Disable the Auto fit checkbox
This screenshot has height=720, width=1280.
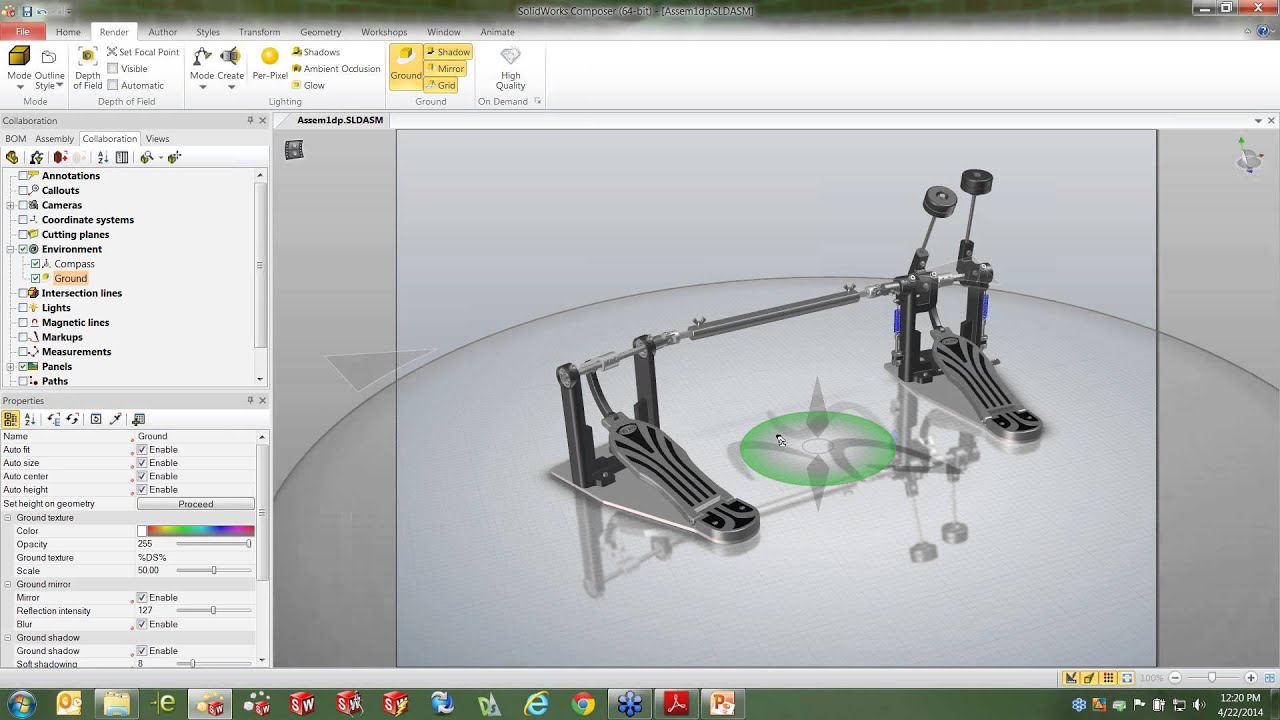(x=142, y=450)
